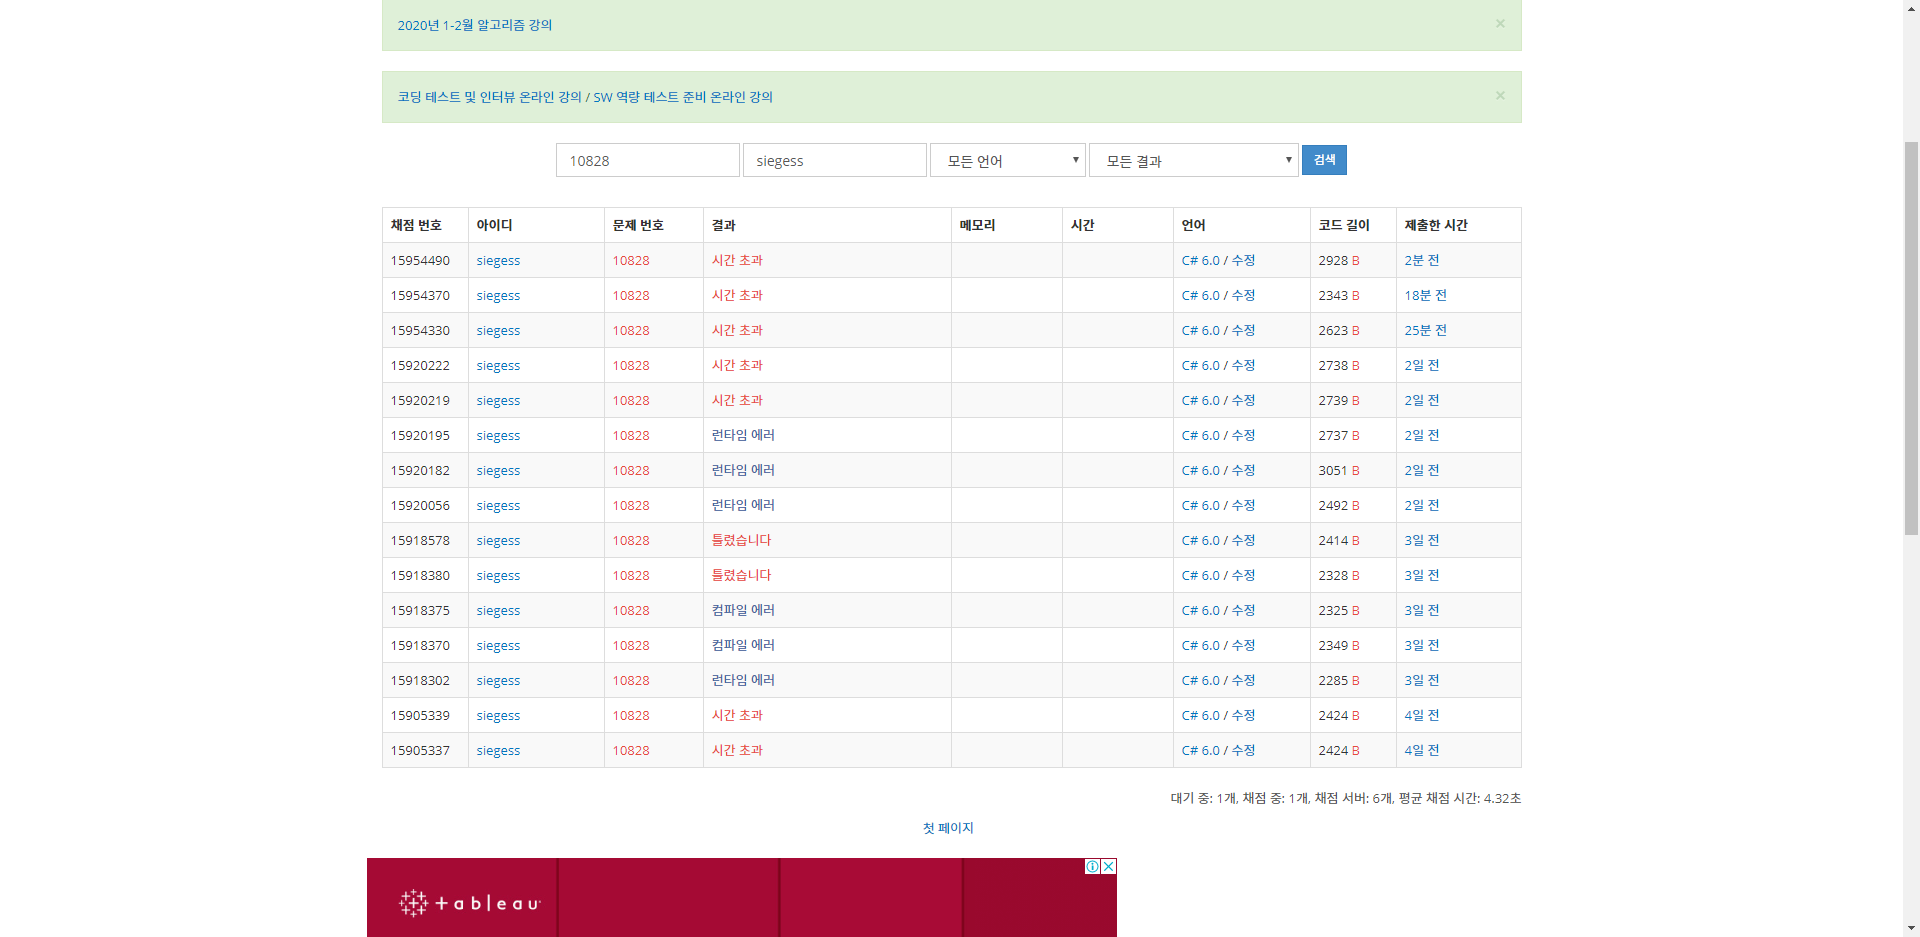The image size is (1920, 937).
Task: Open C# 6.0 source of submission 15920222
Action: coord(1200,365)
